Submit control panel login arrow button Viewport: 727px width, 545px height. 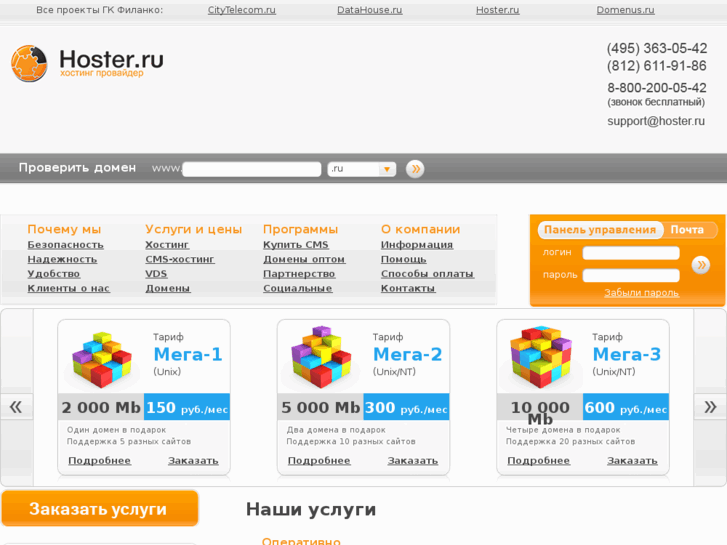click(701, 265)
